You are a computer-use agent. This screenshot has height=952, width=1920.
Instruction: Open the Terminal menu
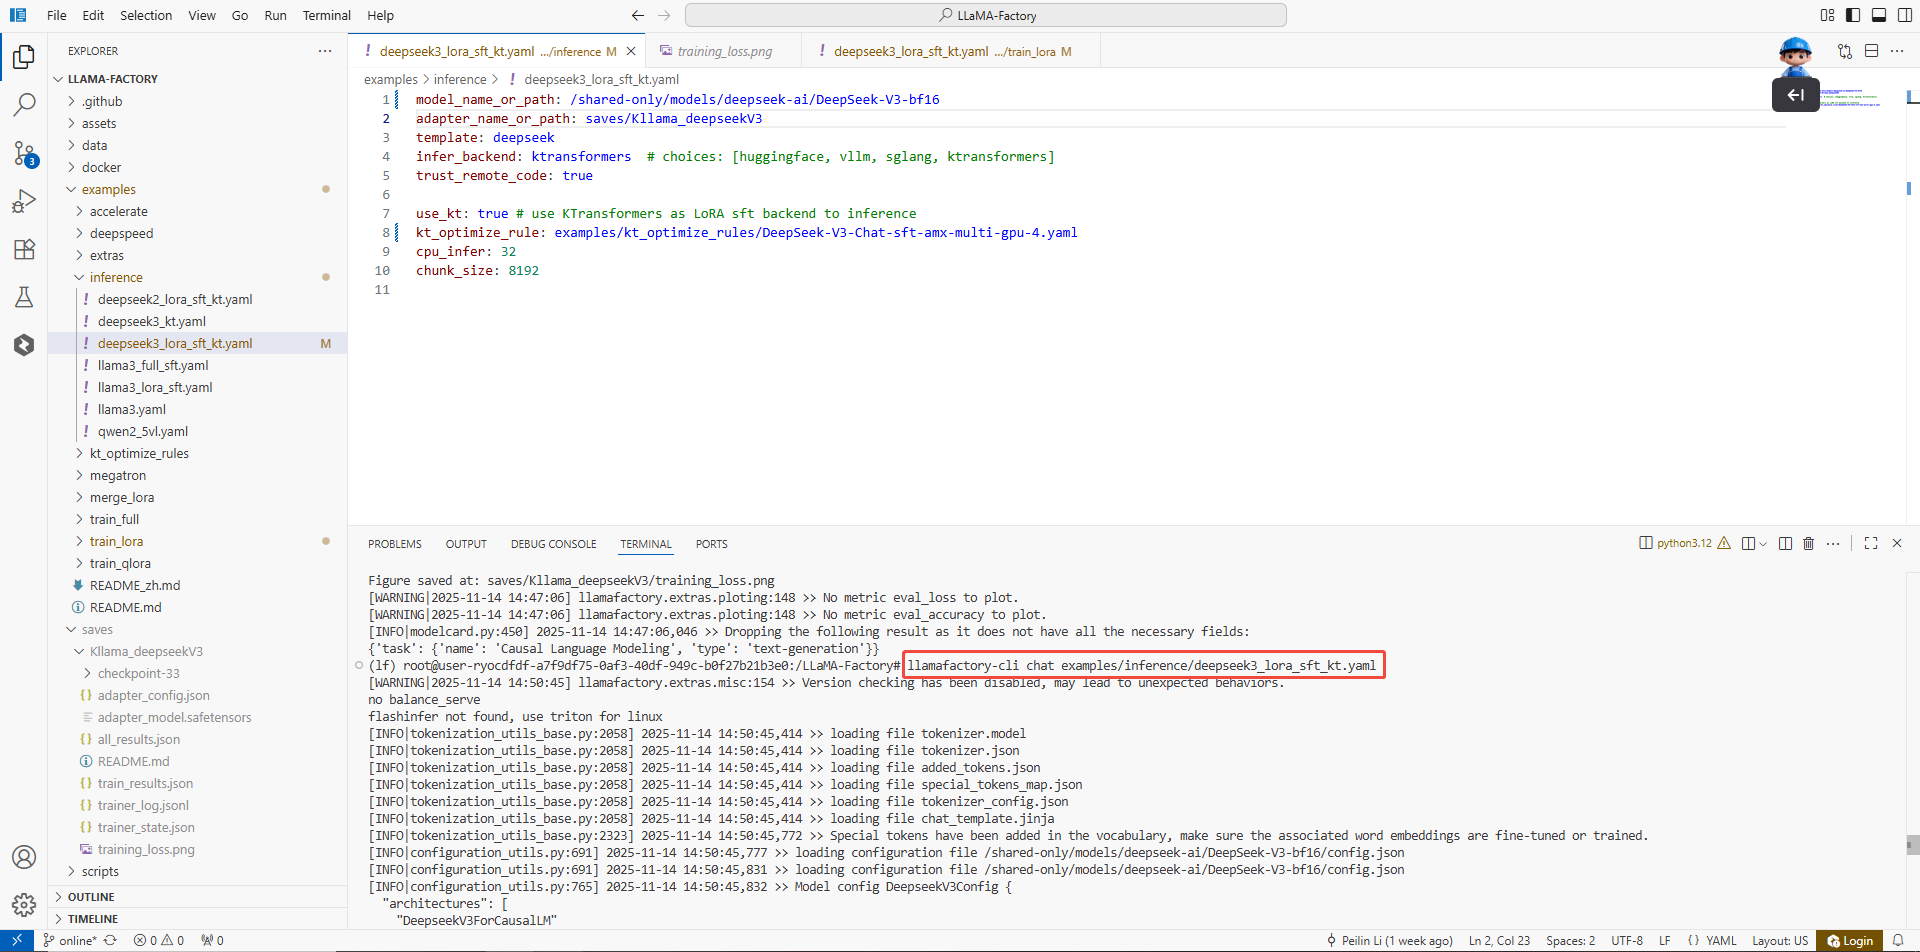point(326,15)
